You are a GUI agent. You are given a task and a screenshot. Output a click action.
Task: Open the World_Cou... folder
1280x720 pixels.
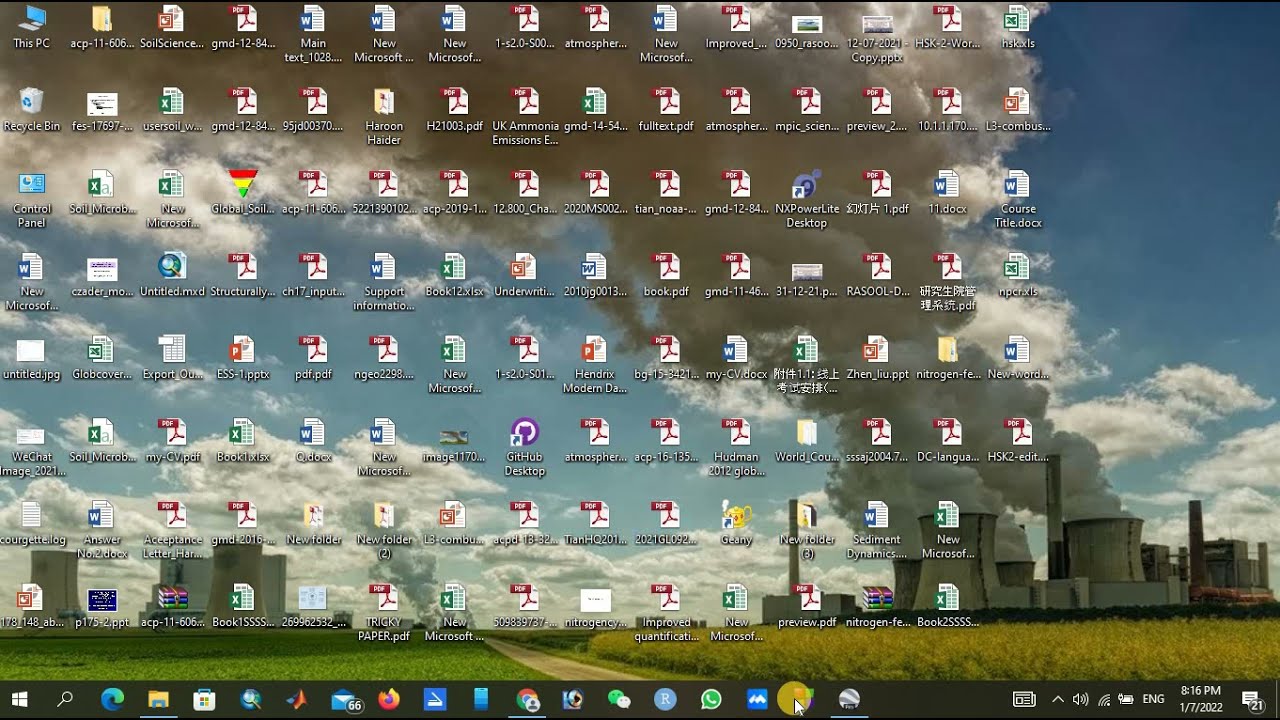point(806,441)
